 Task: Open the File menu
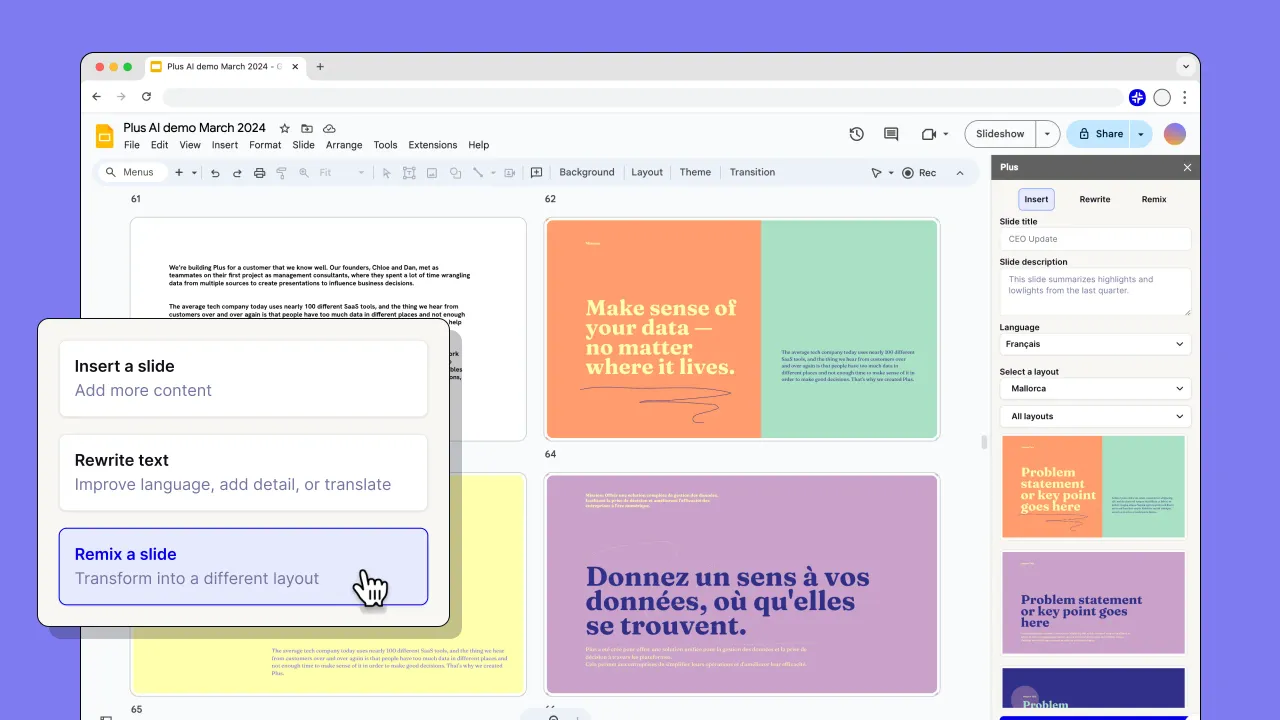[132, 145]
